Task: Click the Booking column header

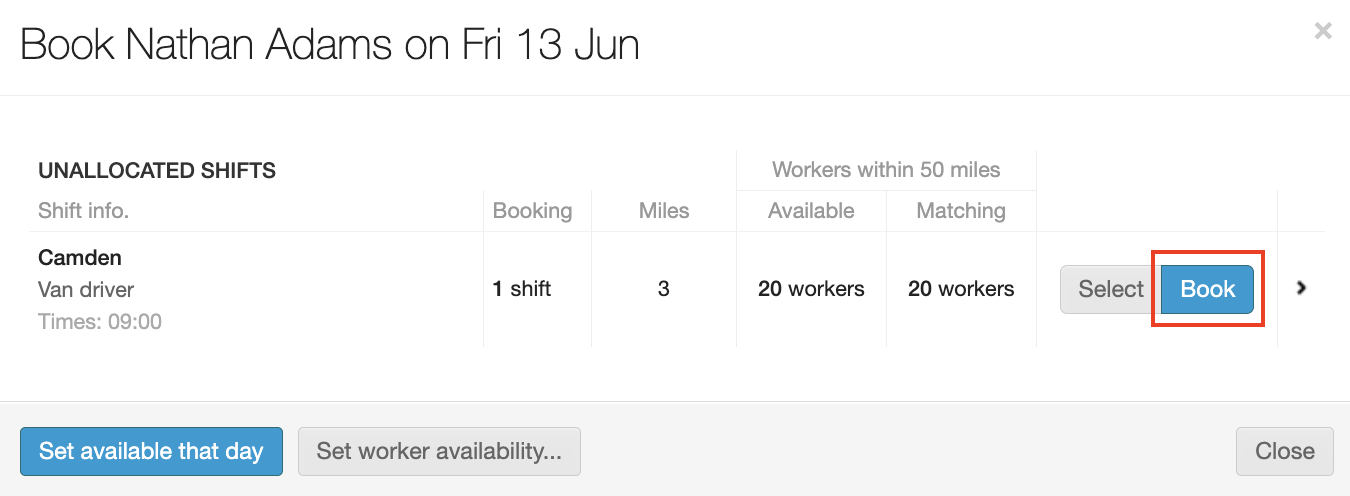Action: [x=532, y=211]
